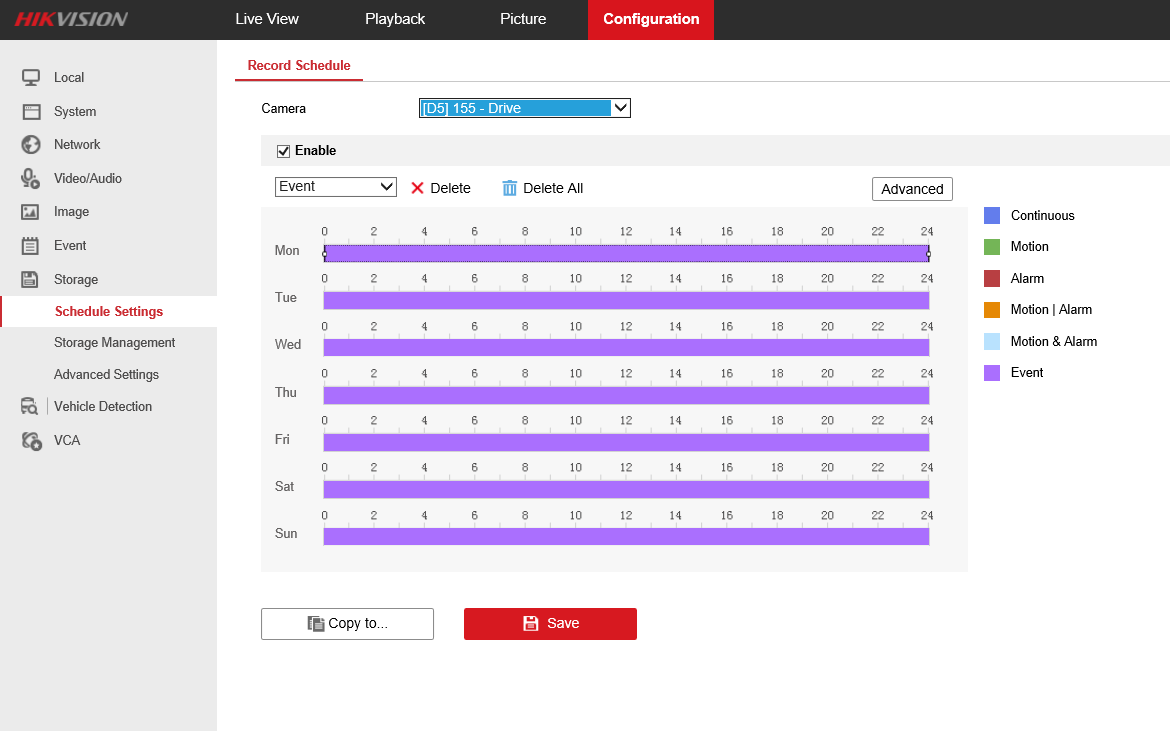The width and height of the screenshot is (1170, 731).
Task: Collapse the Storage menu section
Action: 76,279
